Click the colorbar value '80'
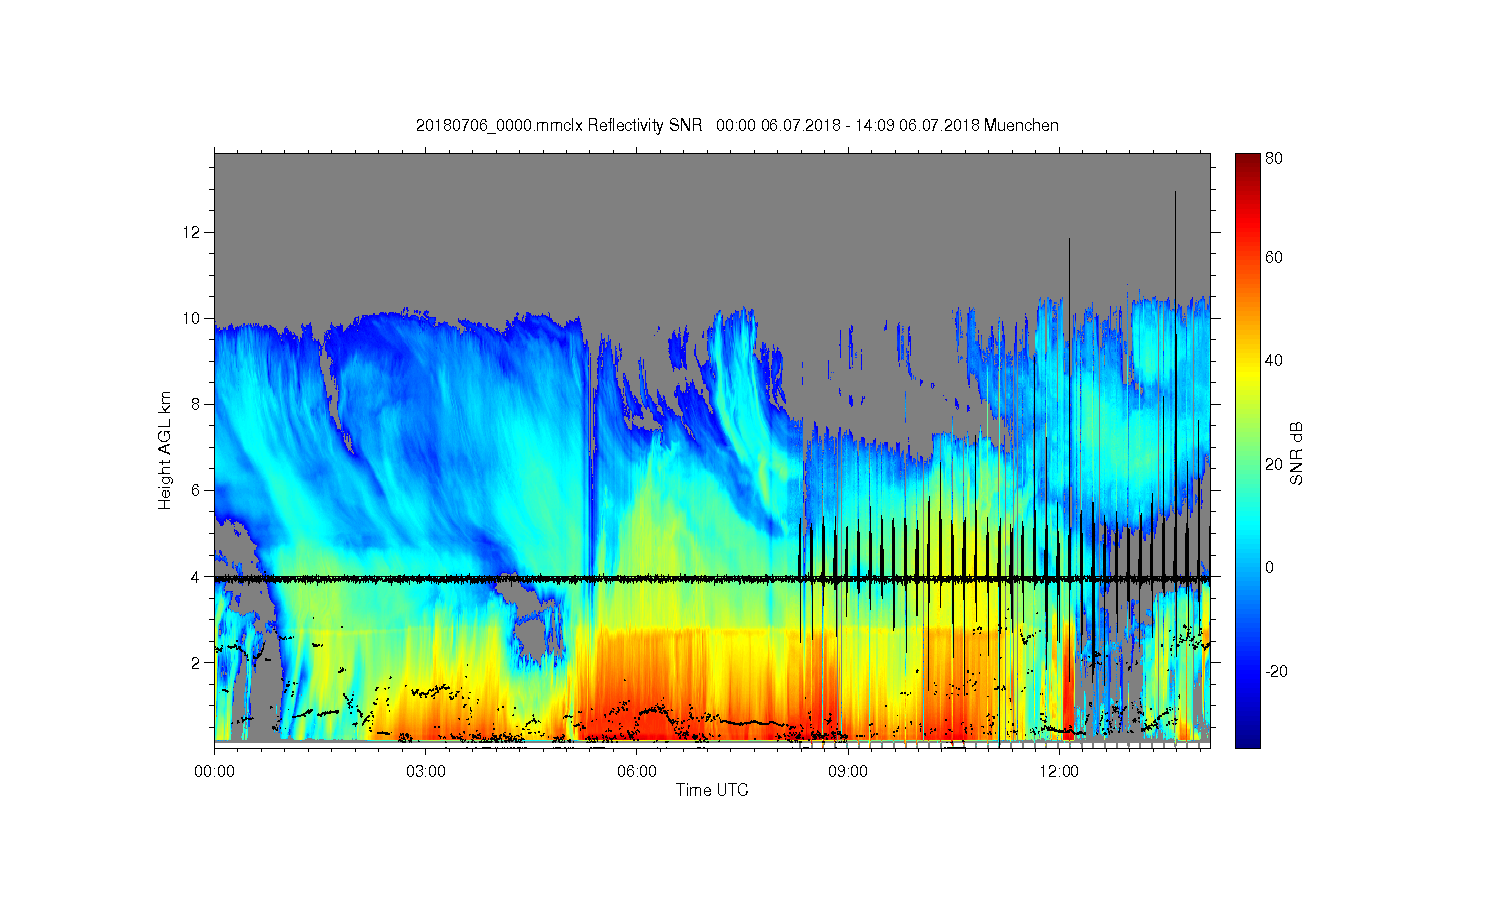 click(x=1274, y=158)
